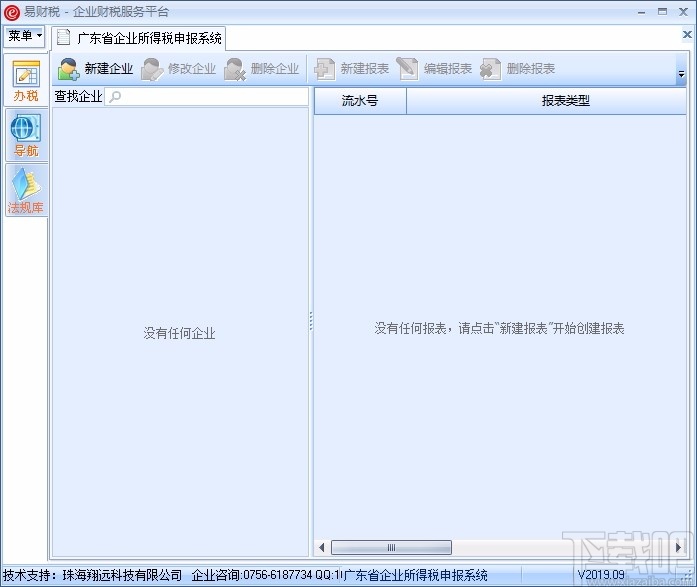This screenshot has width=697, height=587.
Task: Click 技术支持 company text in status bar
Action: [x=92, y=575]
